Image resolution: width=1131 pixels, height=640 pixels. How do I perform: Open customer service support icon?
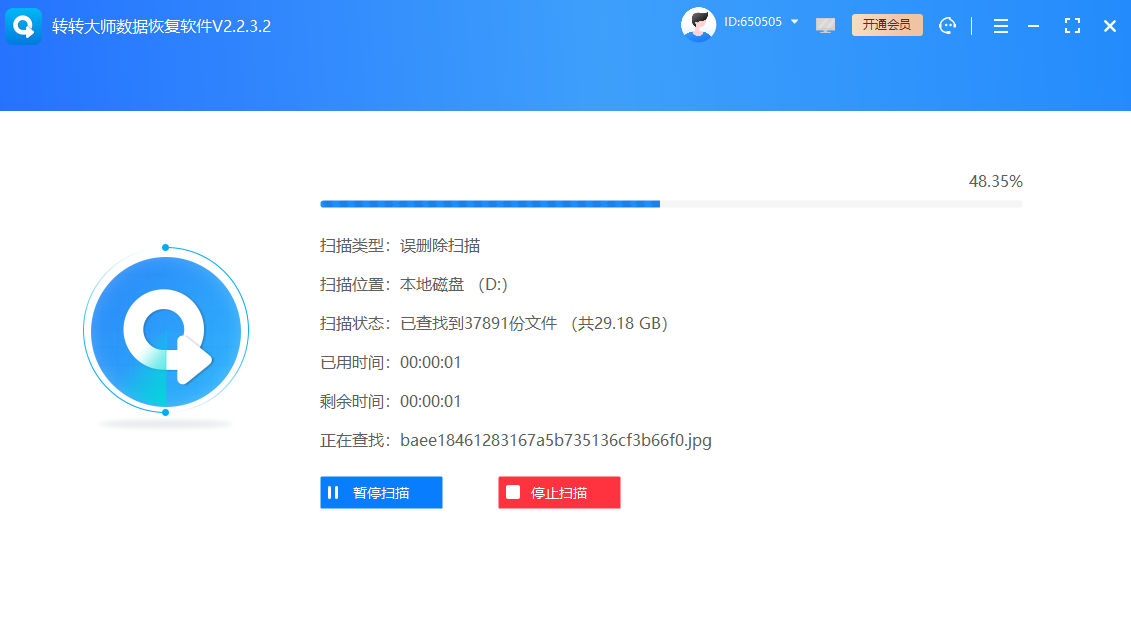click(x=947, y=24)
